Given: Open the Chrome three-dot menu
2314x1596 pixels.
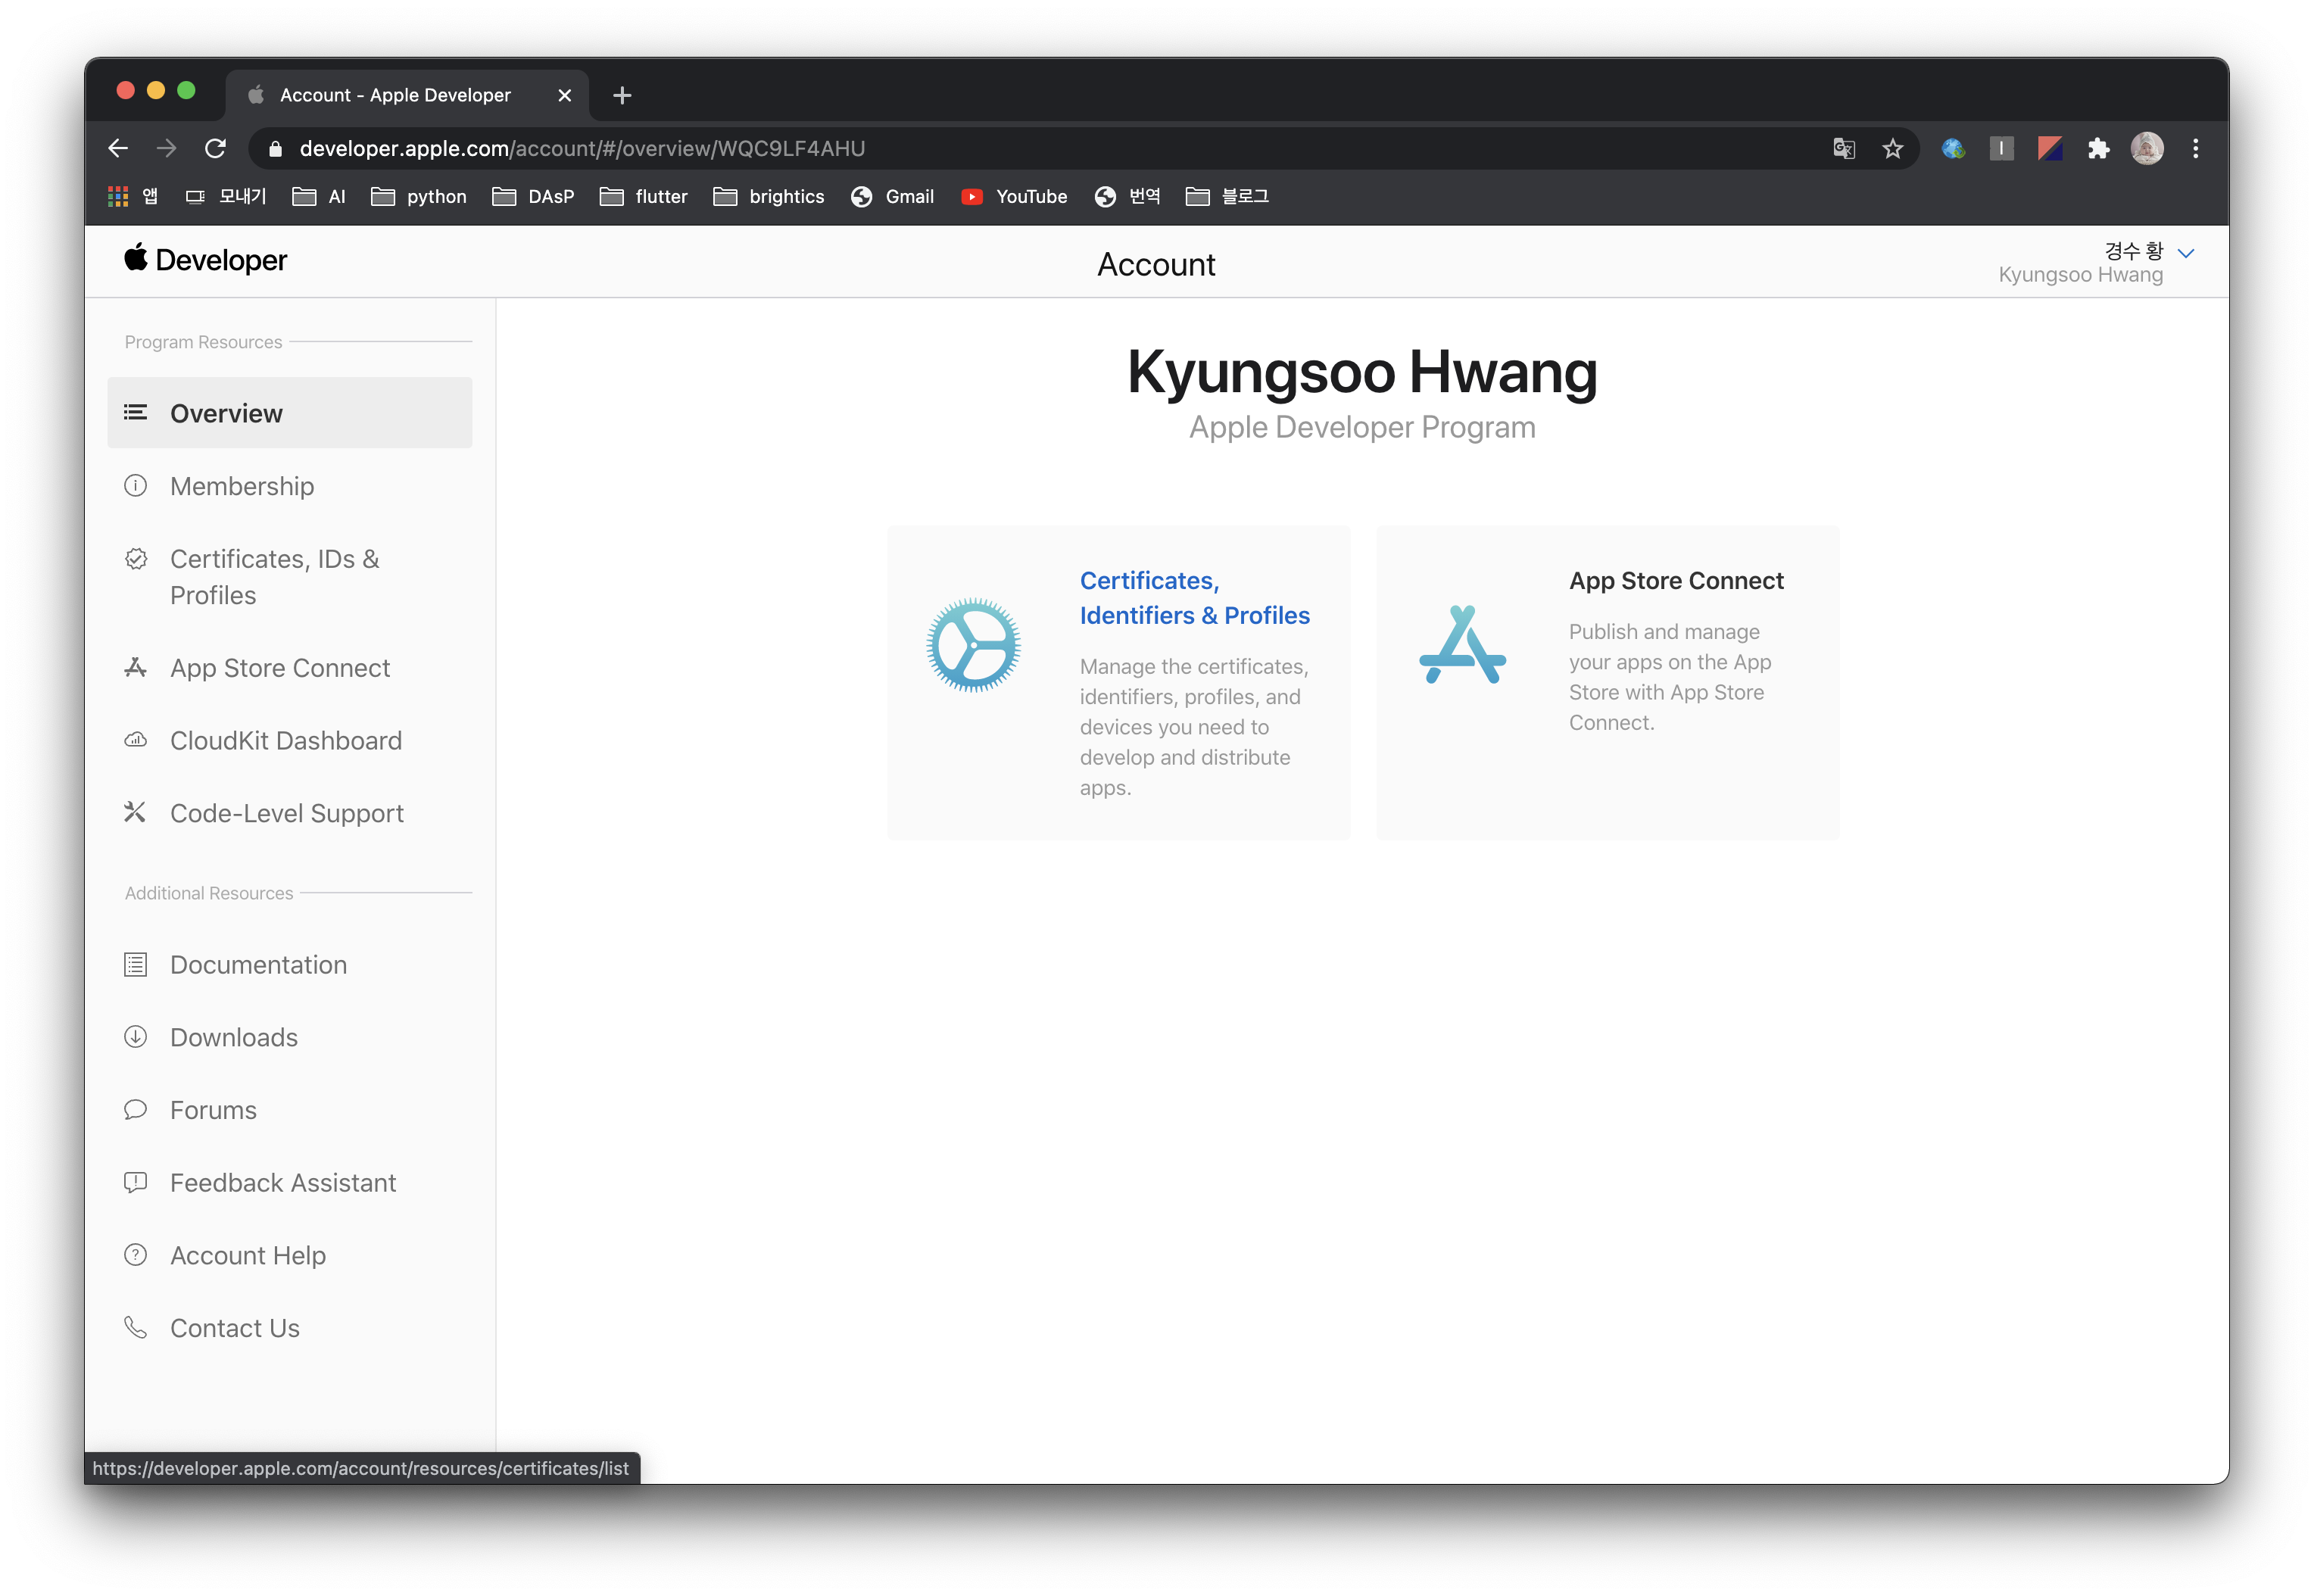Looking at the screenshot, I should 2195,149.
